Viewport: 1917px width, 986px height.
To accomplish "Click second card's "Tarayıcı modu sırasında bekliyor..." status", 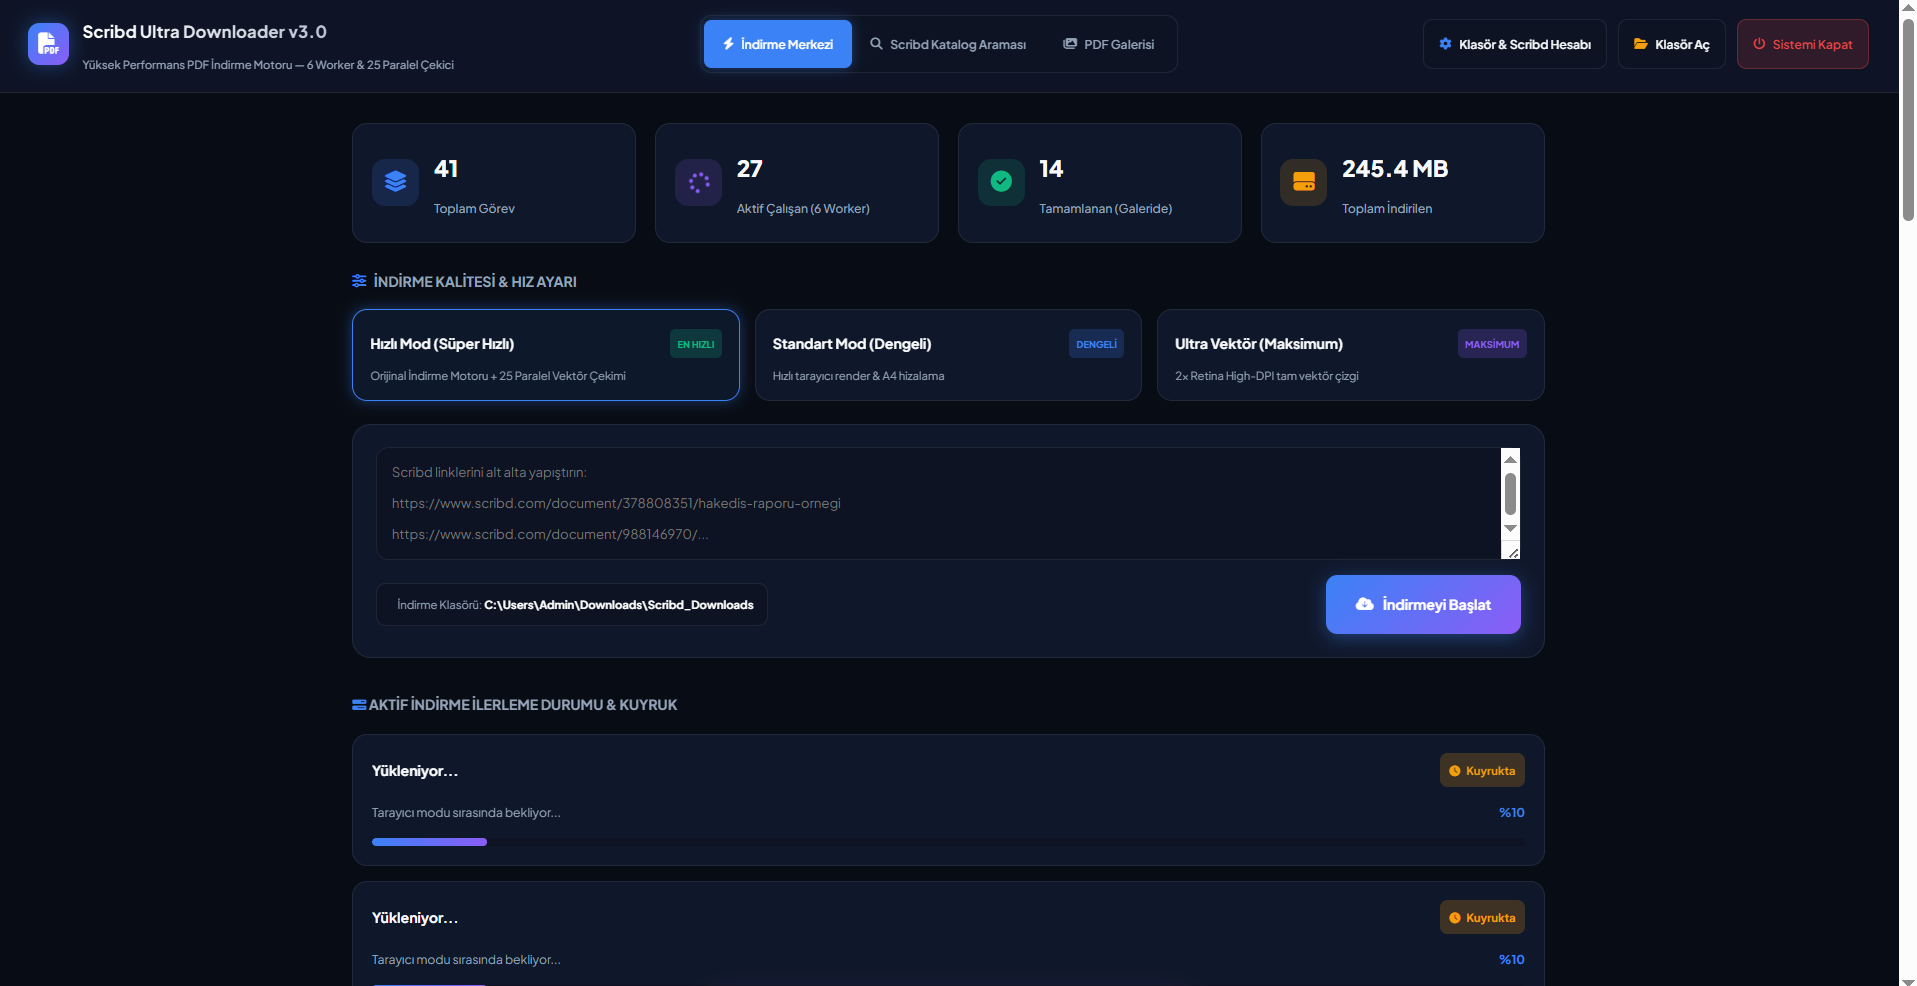I will pyautogui.click(x=466, y=960).
